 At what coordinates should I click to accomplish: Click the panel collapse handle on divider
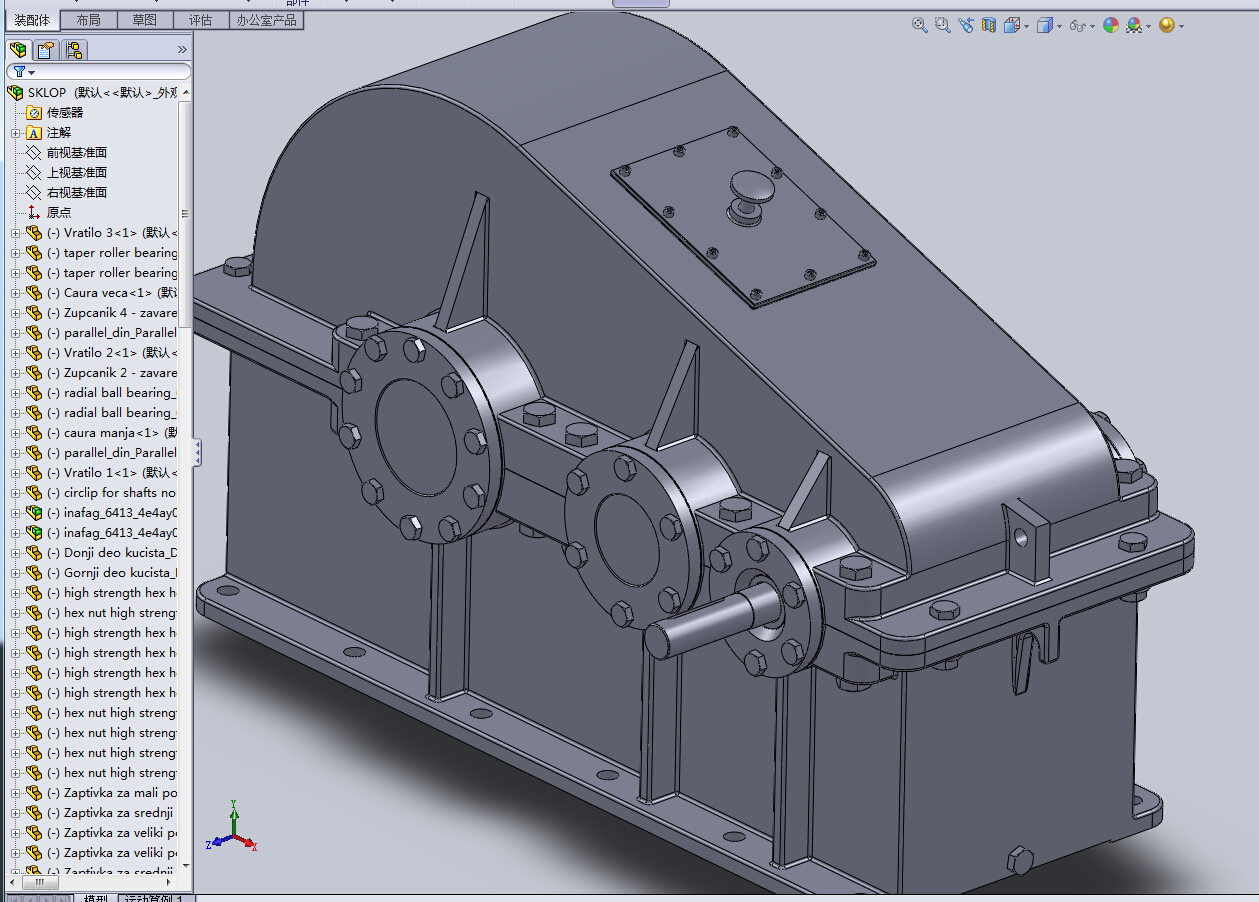[197, 452]
